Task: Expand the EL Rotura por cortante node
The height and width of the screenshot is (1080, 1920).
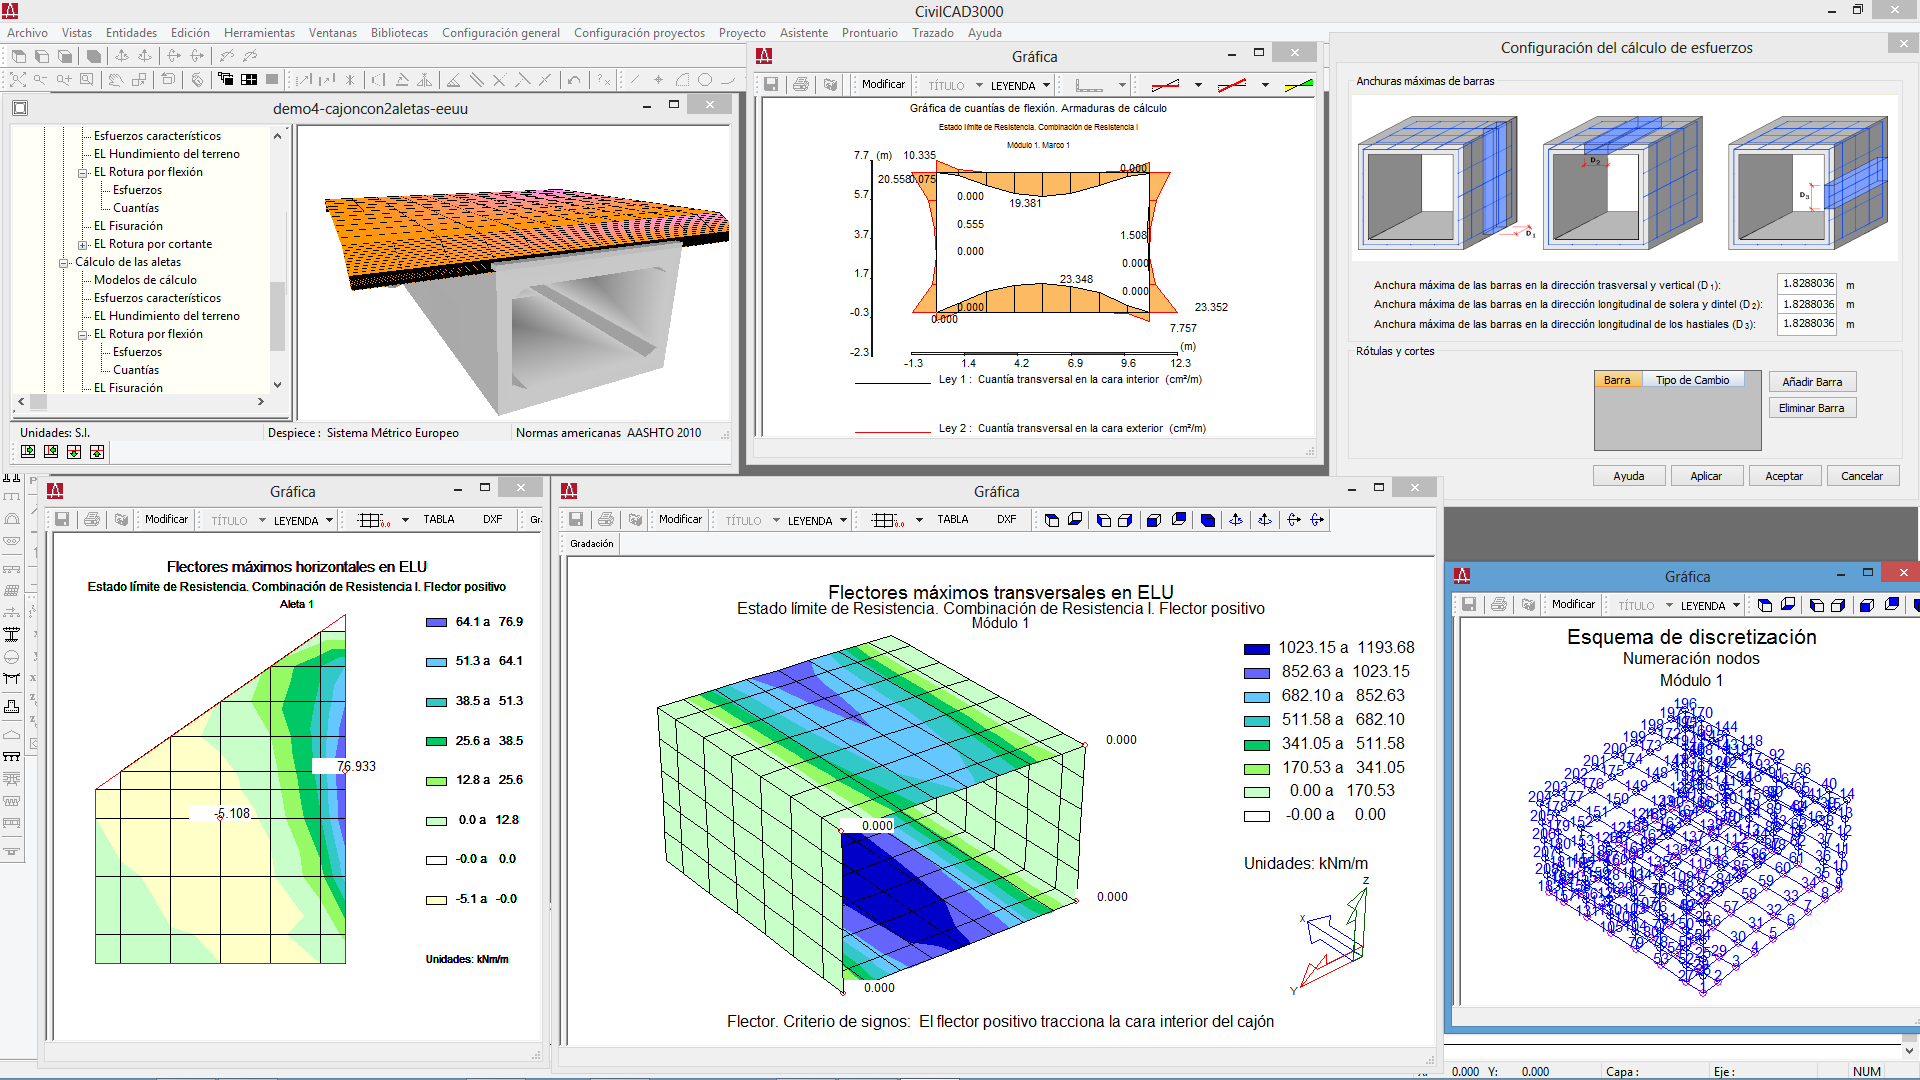Action: [x=83, y=244]
